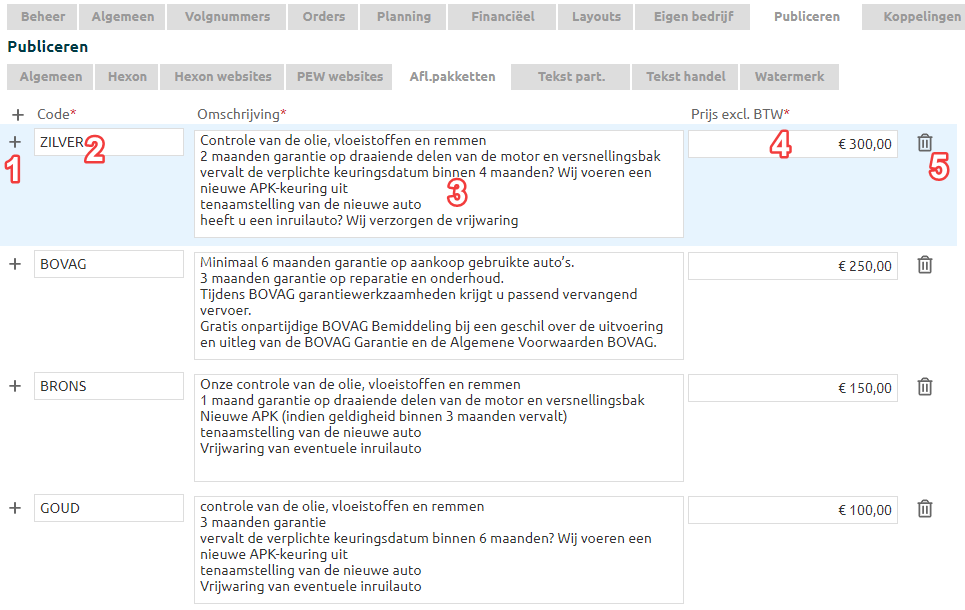Go to the Hexon websites sub-tab

222,77
